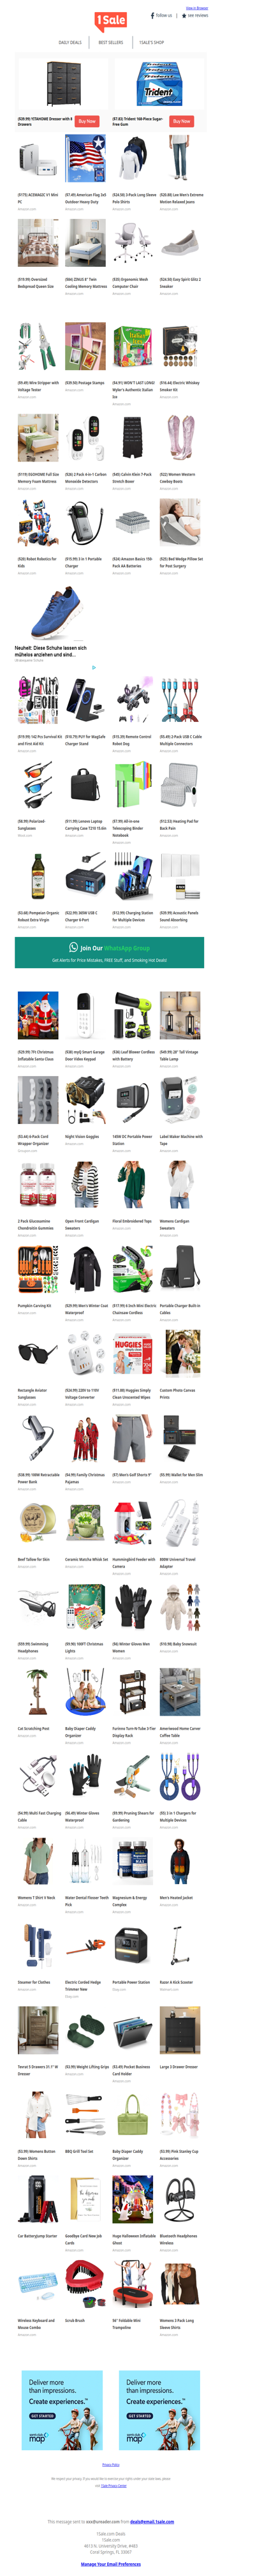Click the ad choices icon below sneaker ad
Viewport: 255px width, 2576px height.
[94, 668]
